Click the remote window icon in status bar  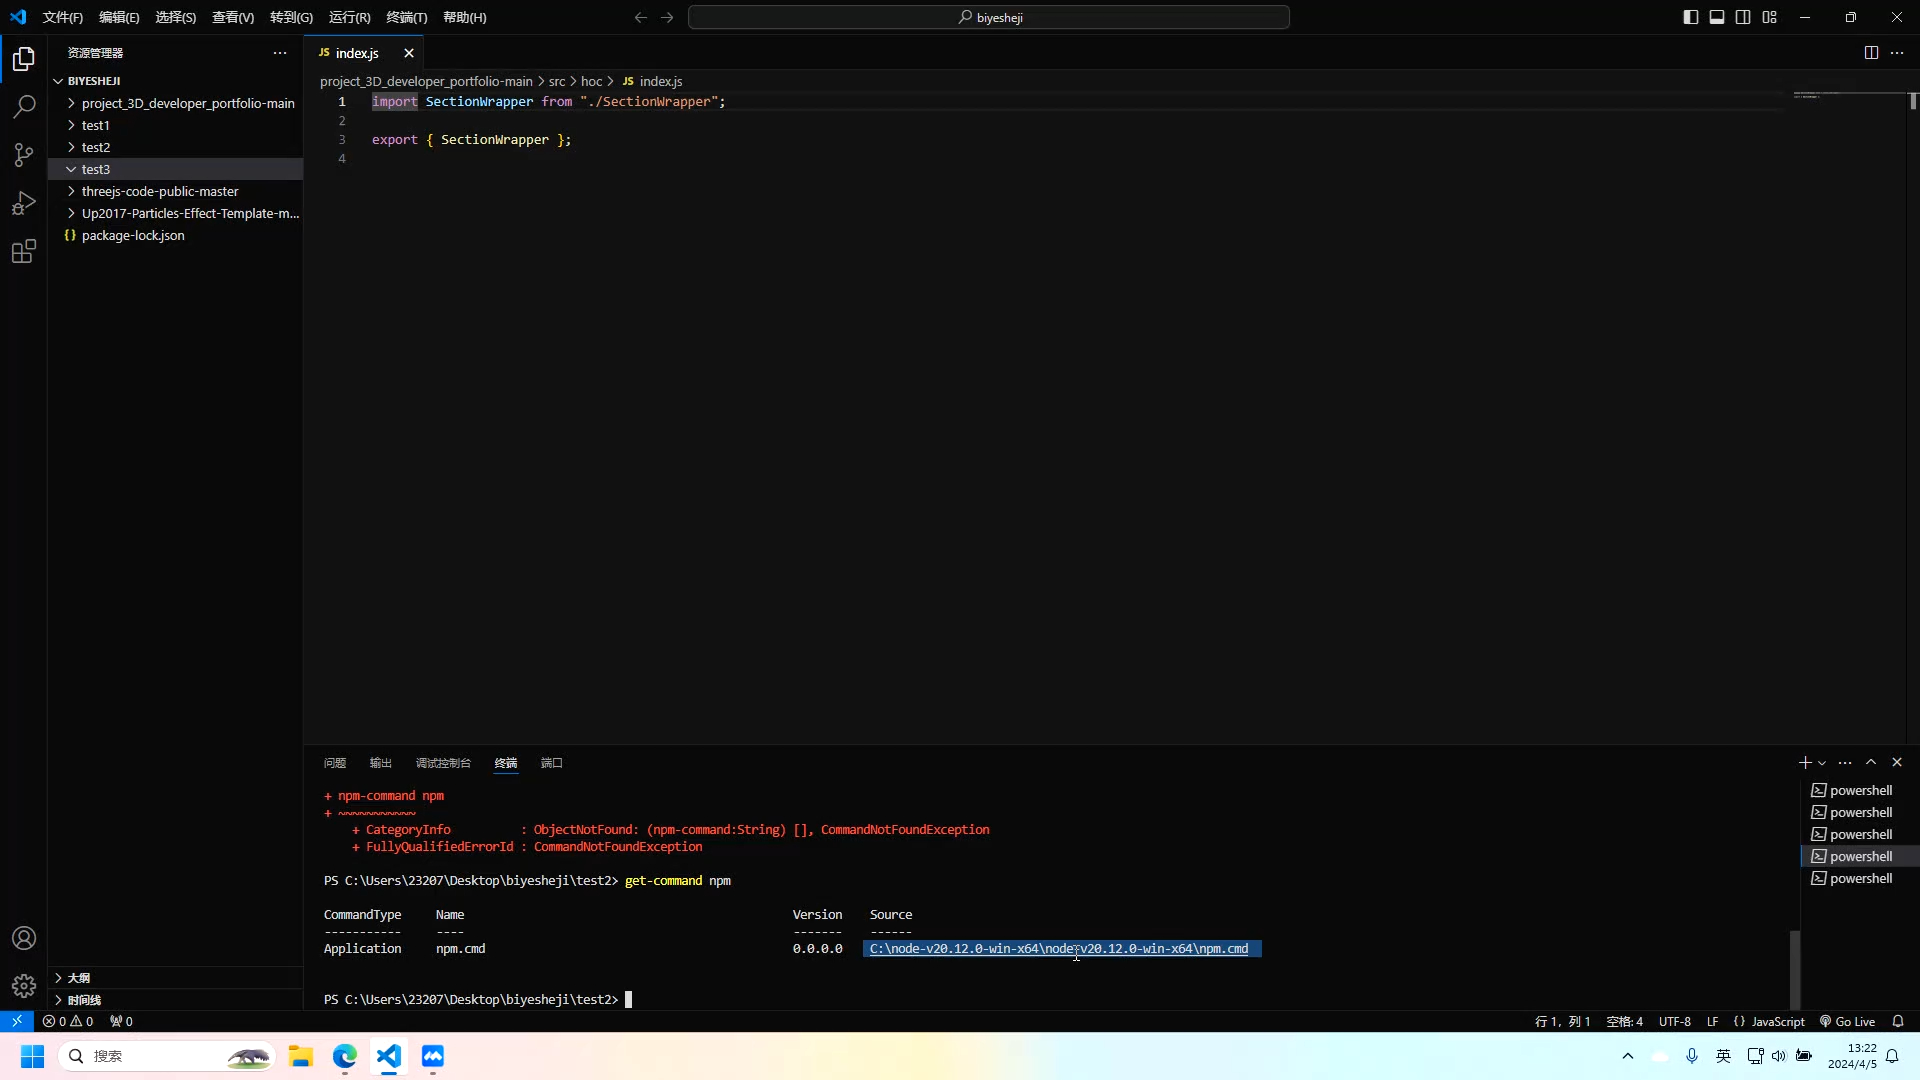pos(16,1021)
